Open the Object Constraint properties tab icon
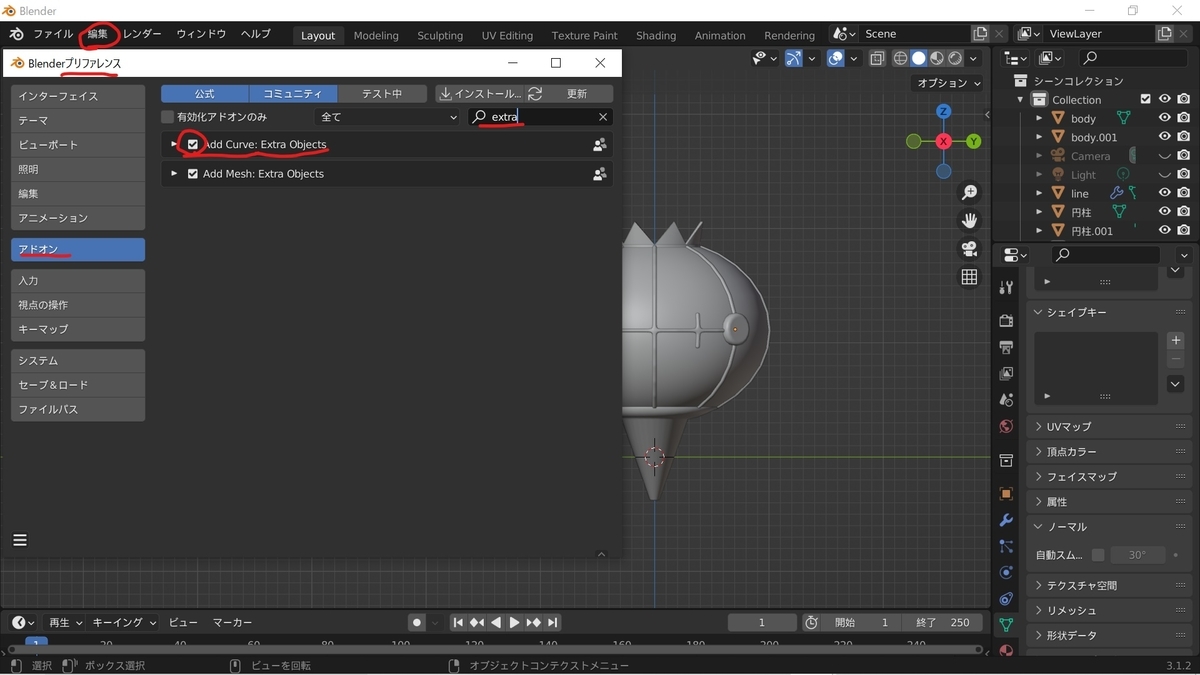 1006,598
